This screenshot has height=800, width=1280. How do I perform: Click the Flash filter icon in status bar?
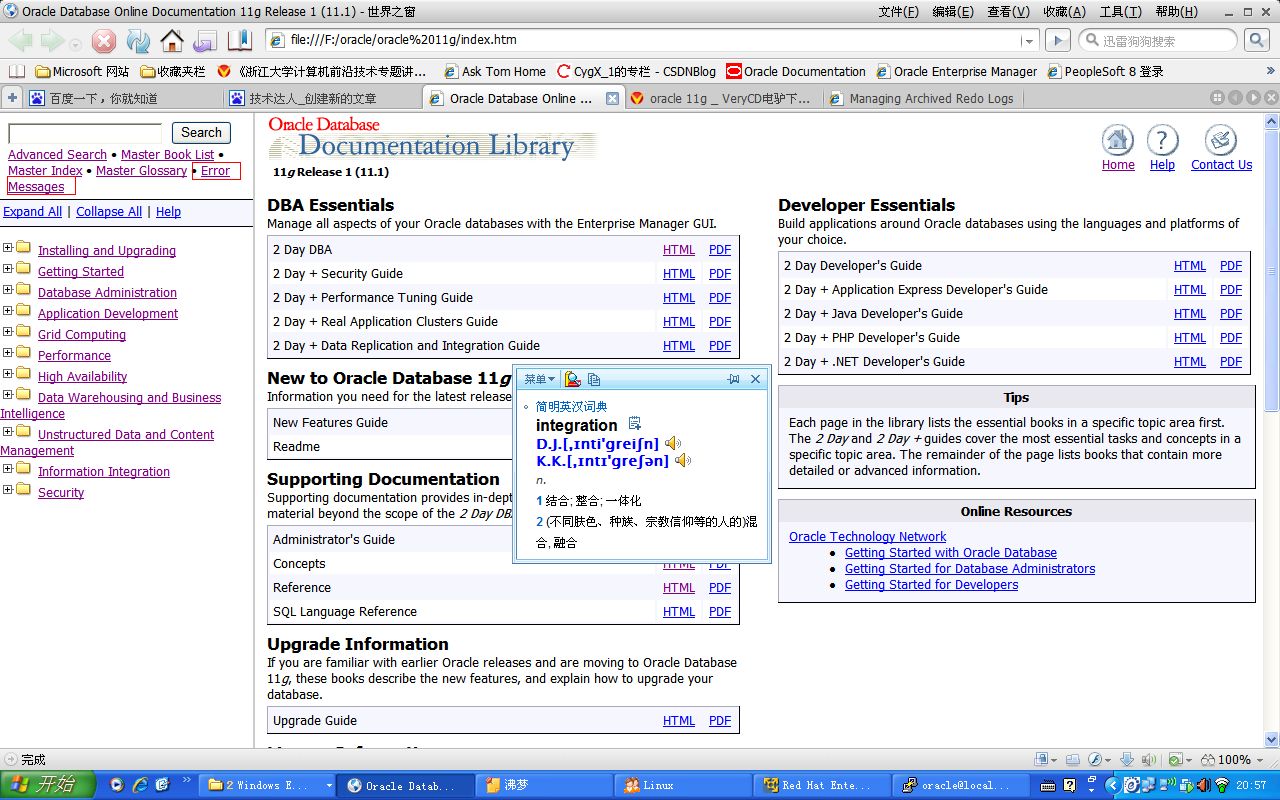(x=1094, y=760)
